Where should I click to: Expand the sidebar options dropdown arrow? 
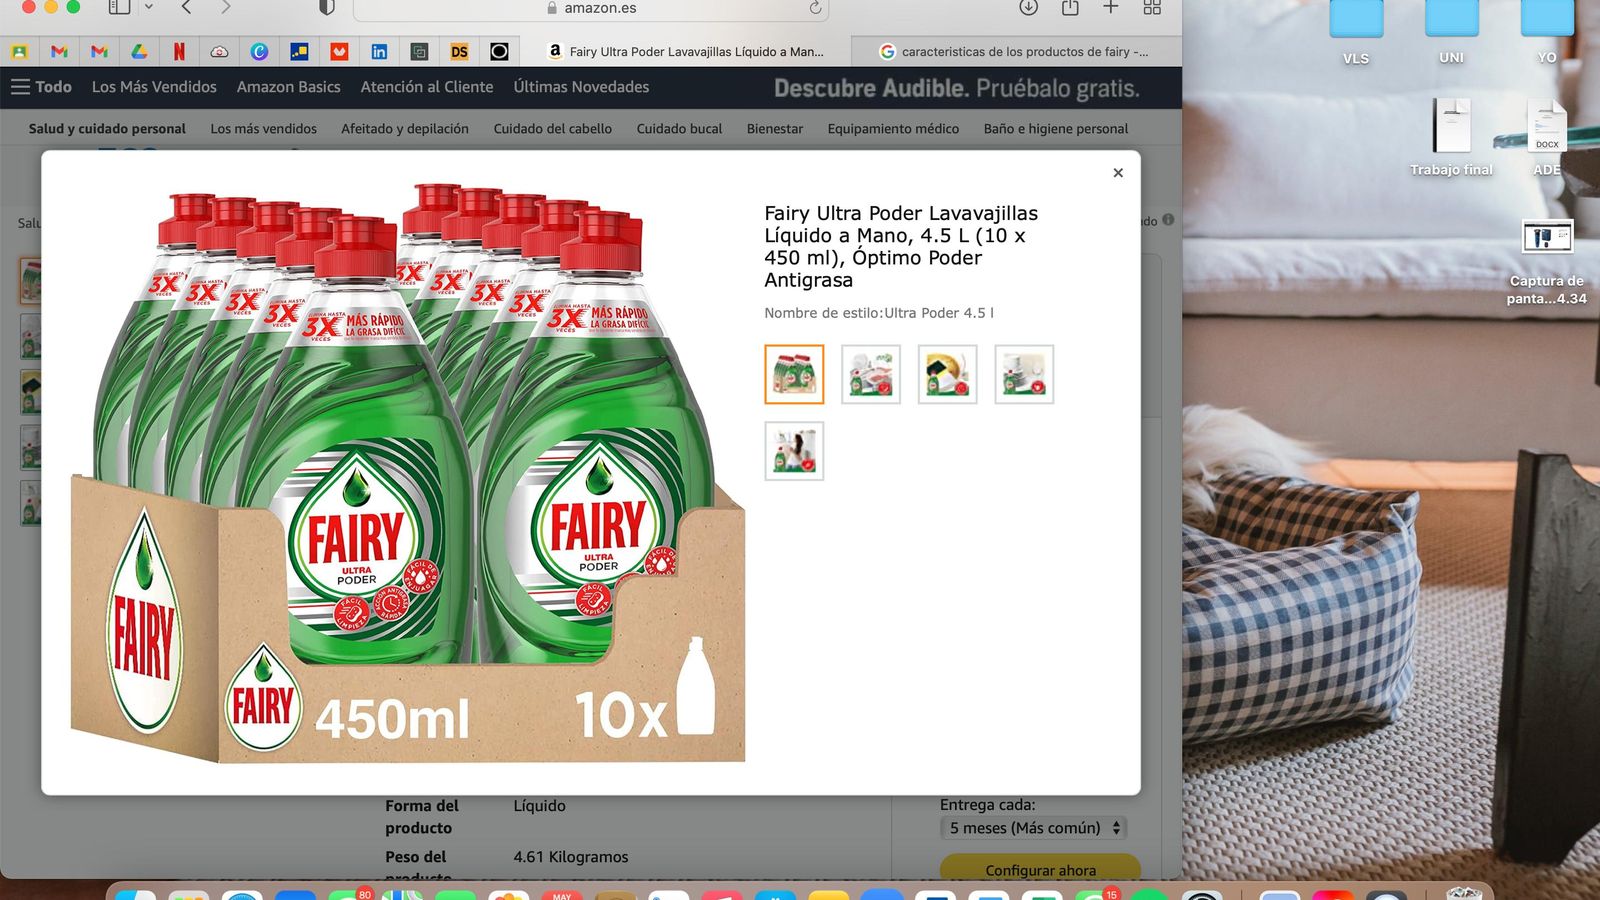point(149,8)
